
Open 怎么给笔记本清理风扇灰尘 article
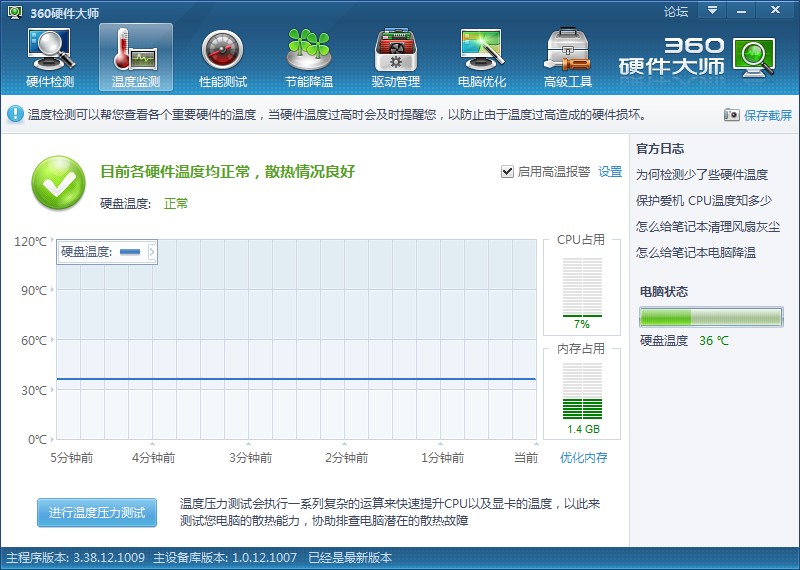[x=708, y=227]
